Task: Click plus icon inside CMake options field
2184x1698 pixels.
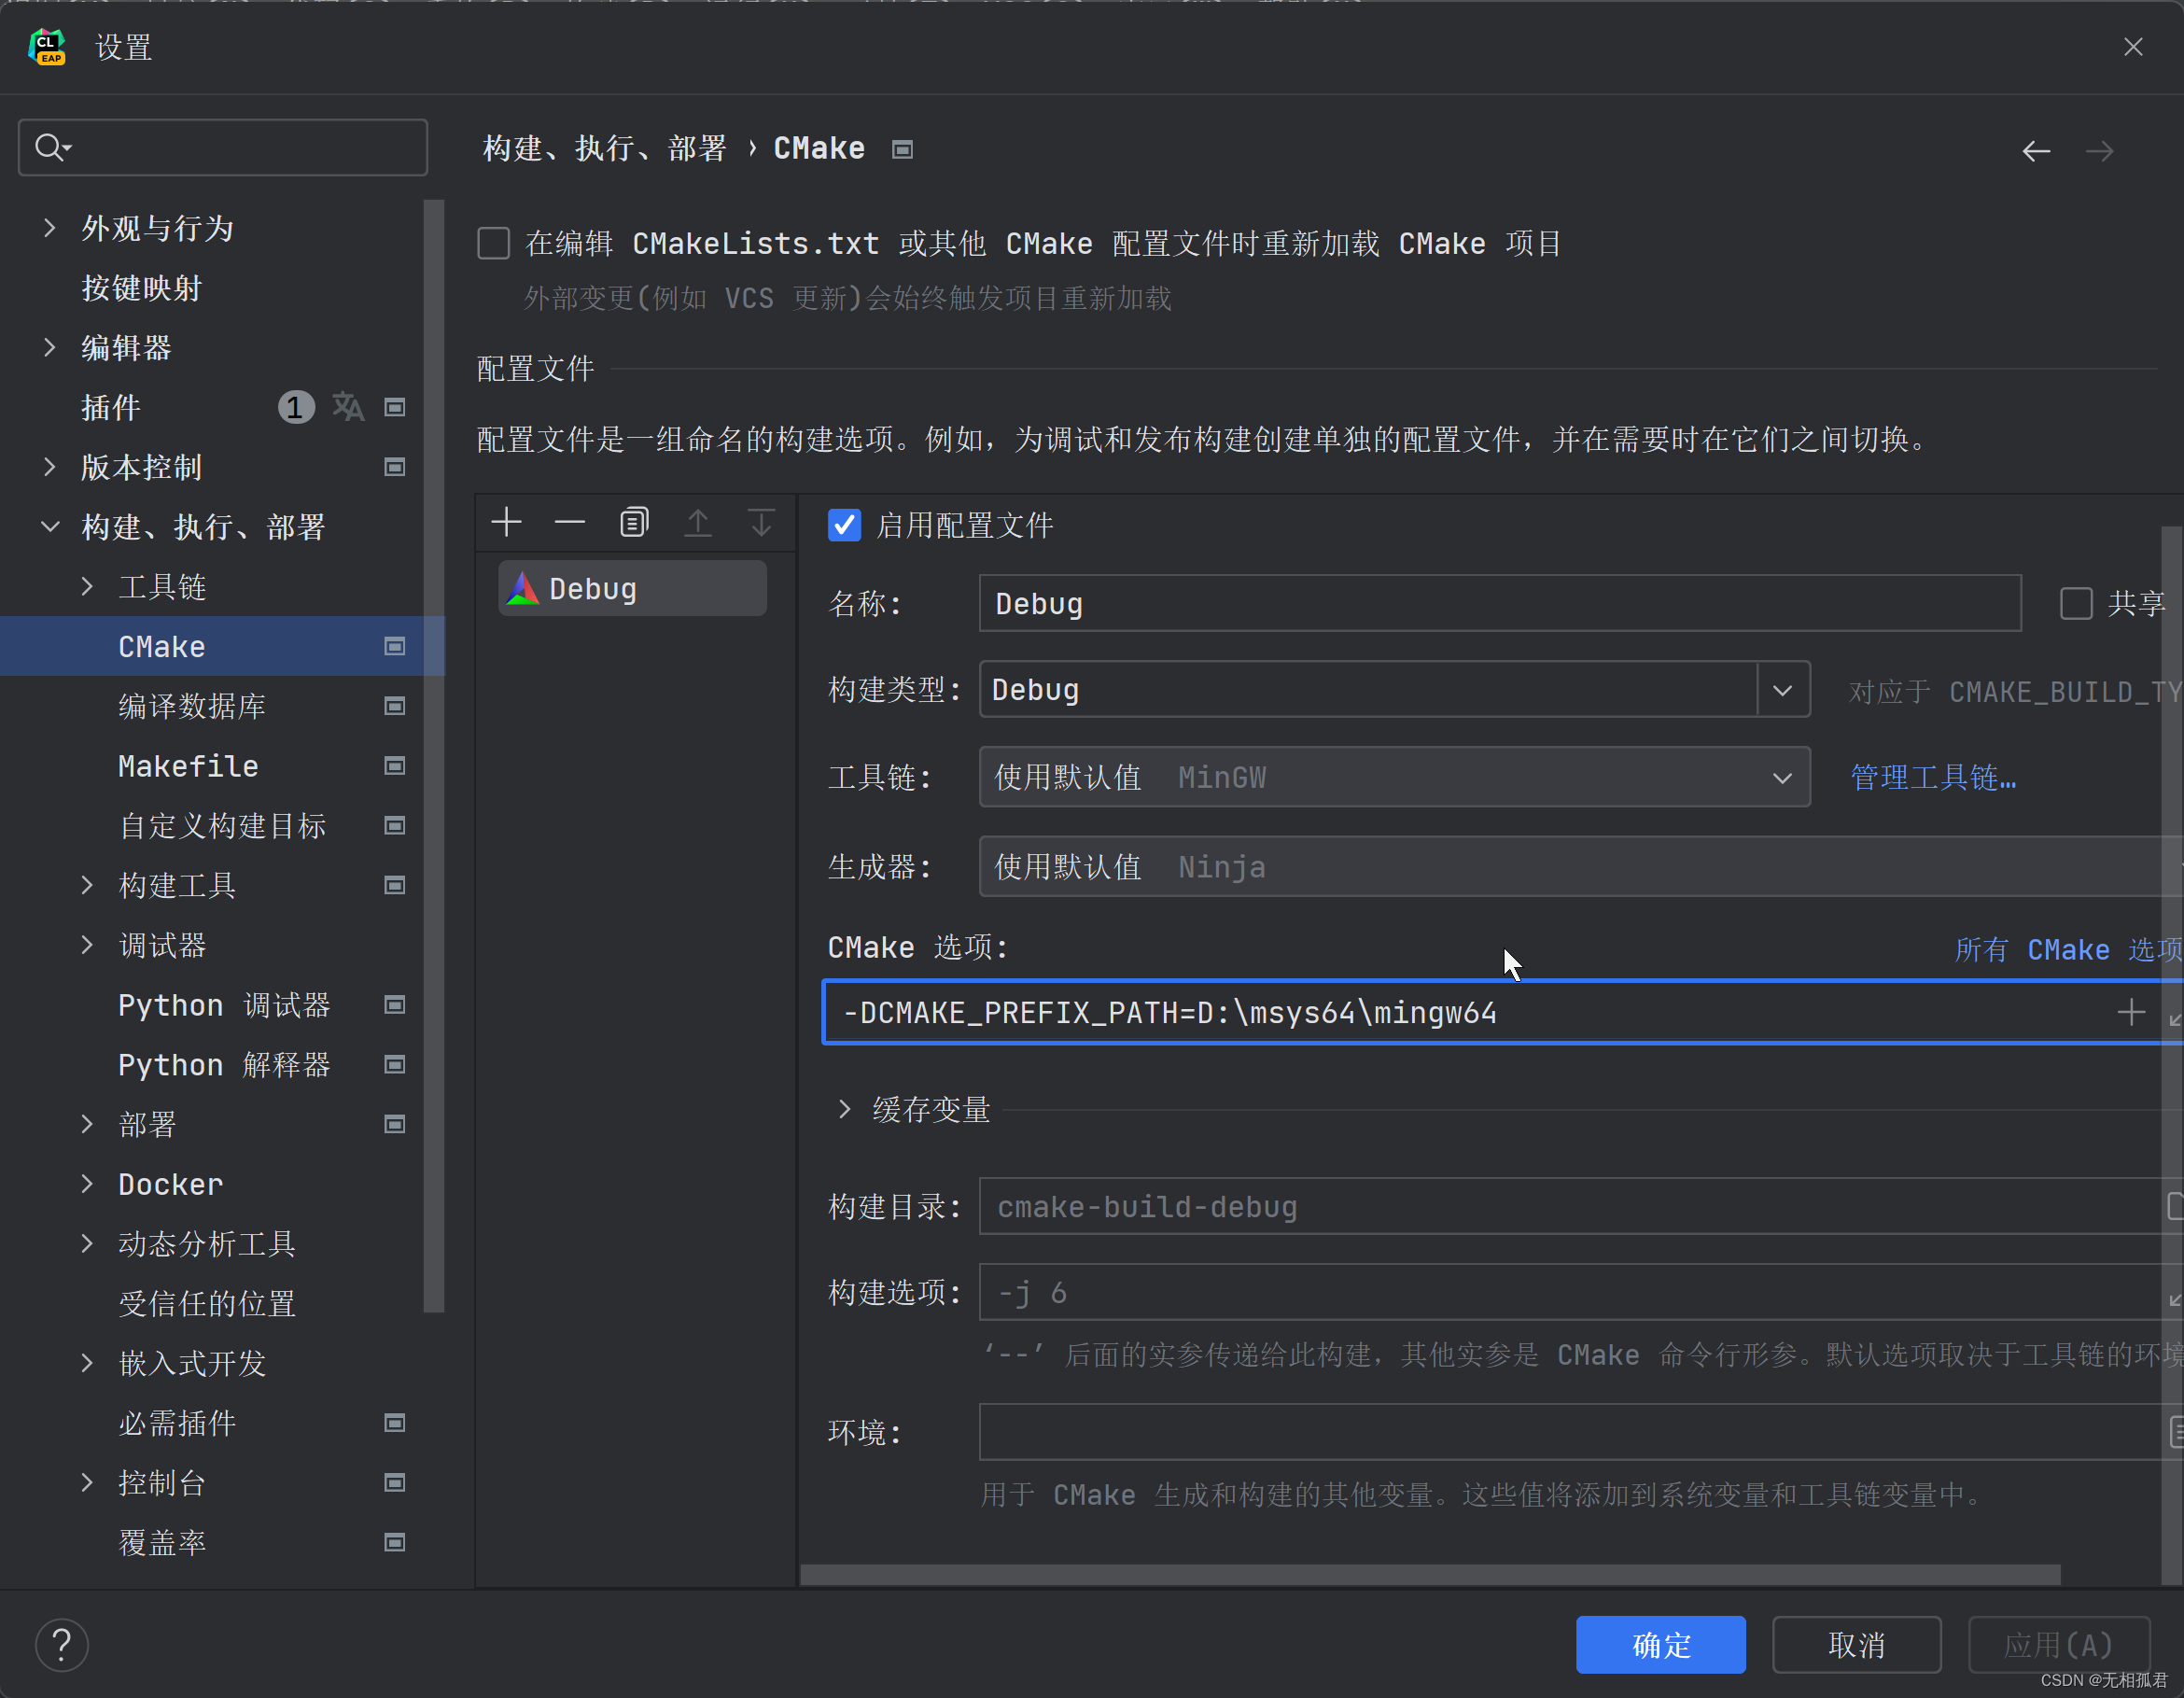Action: pos(2130,1012)
